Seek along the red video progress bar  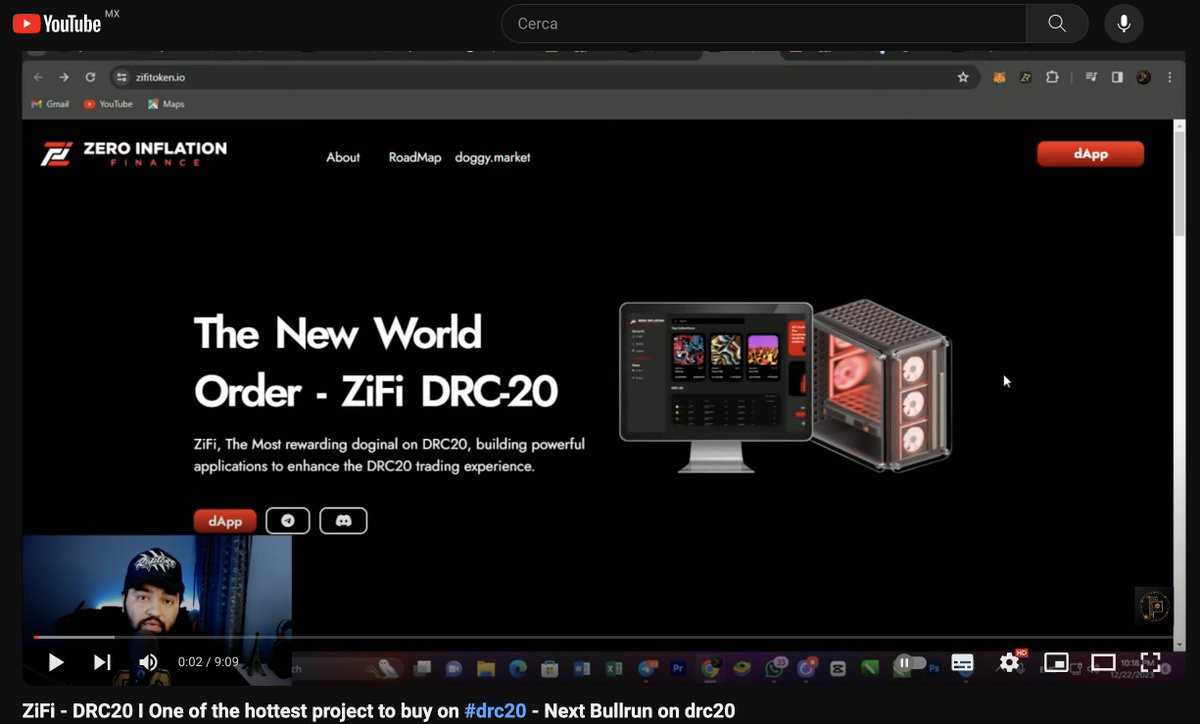point(602,637)
